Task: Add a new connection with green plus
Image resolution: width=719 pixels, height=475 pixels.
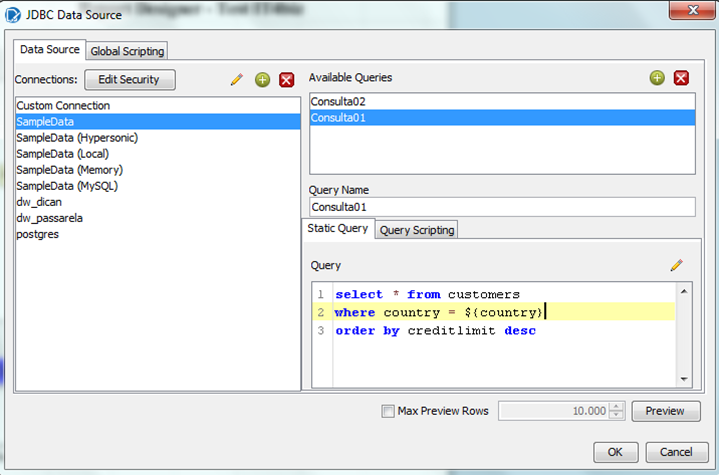Action: (x=262, y=79)
